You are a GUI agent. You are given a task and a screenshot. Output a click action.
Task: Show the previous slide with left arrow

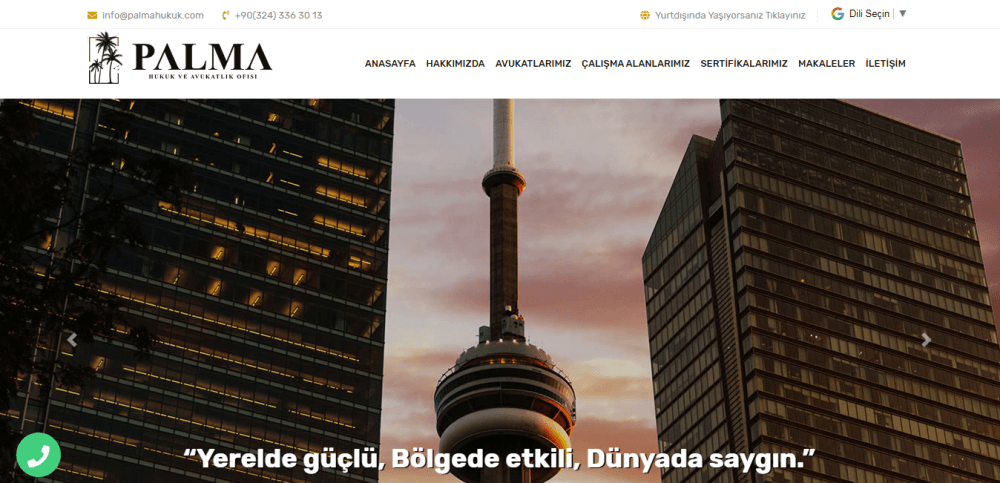click(x=72, y=340)
